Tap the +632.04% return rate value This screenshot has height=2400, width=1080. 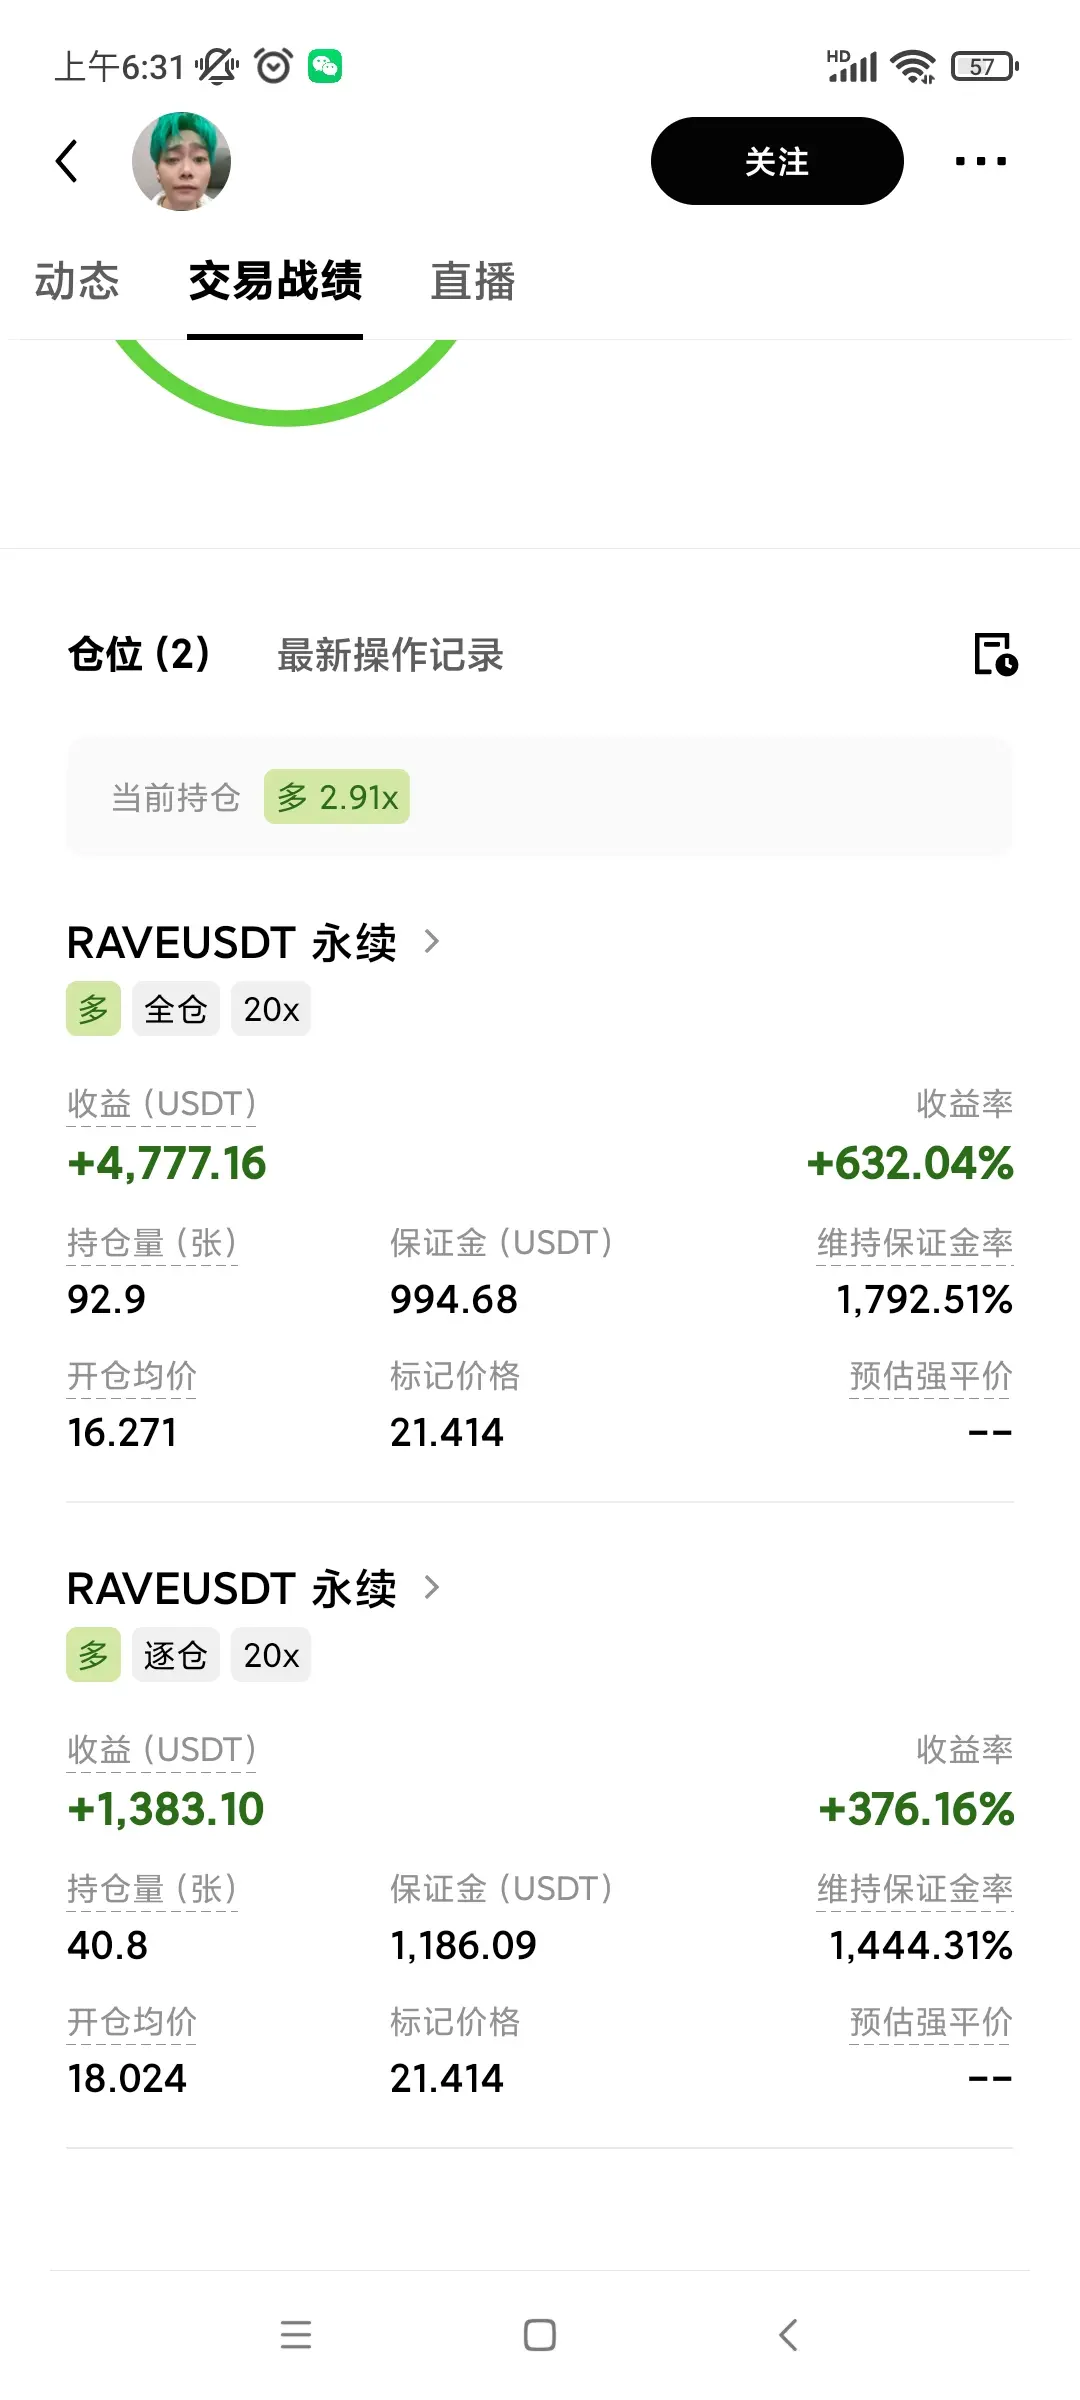tap(910, 1163)
